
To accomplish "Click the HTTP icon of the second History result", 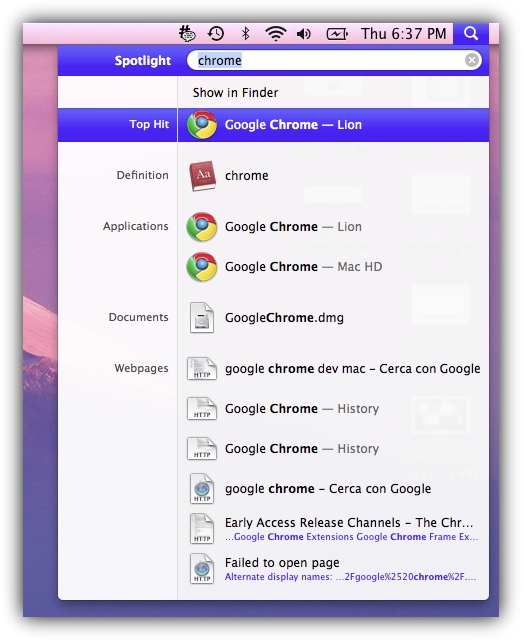I will click(202, 449).
